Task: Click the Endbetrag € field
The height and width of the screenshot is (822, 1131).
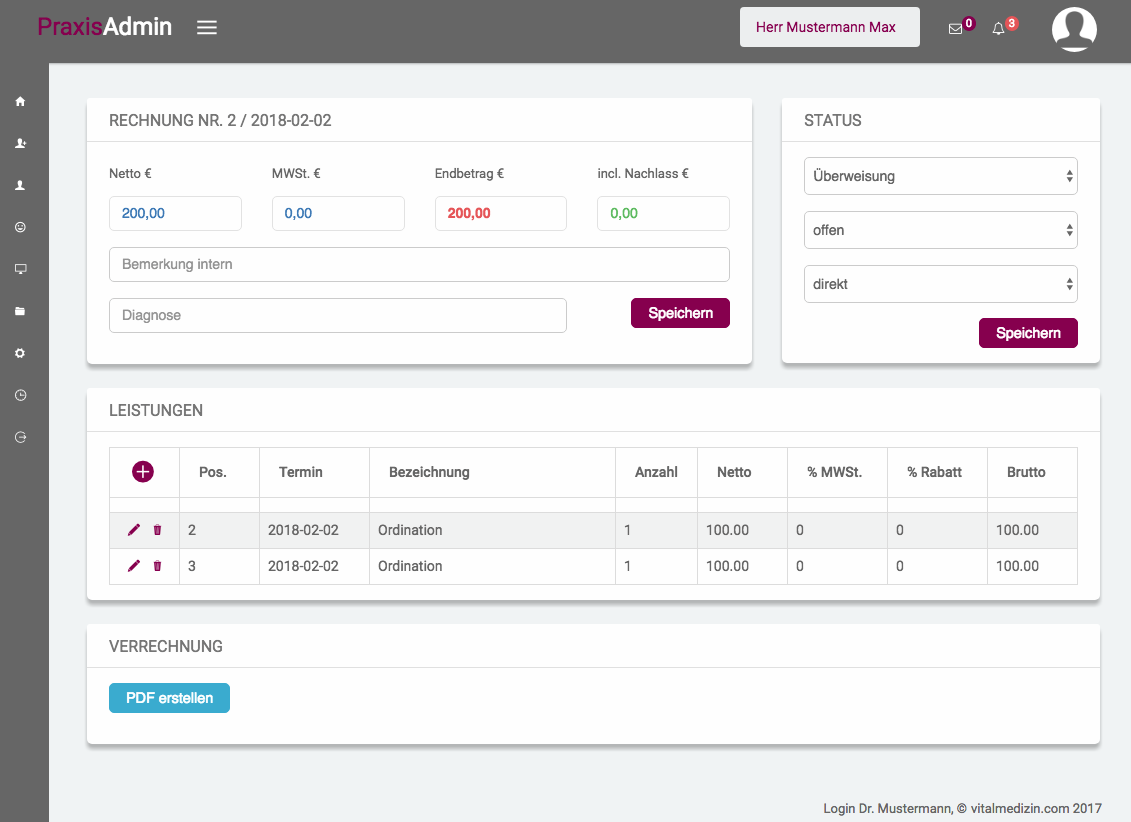Action: (501, 213)
